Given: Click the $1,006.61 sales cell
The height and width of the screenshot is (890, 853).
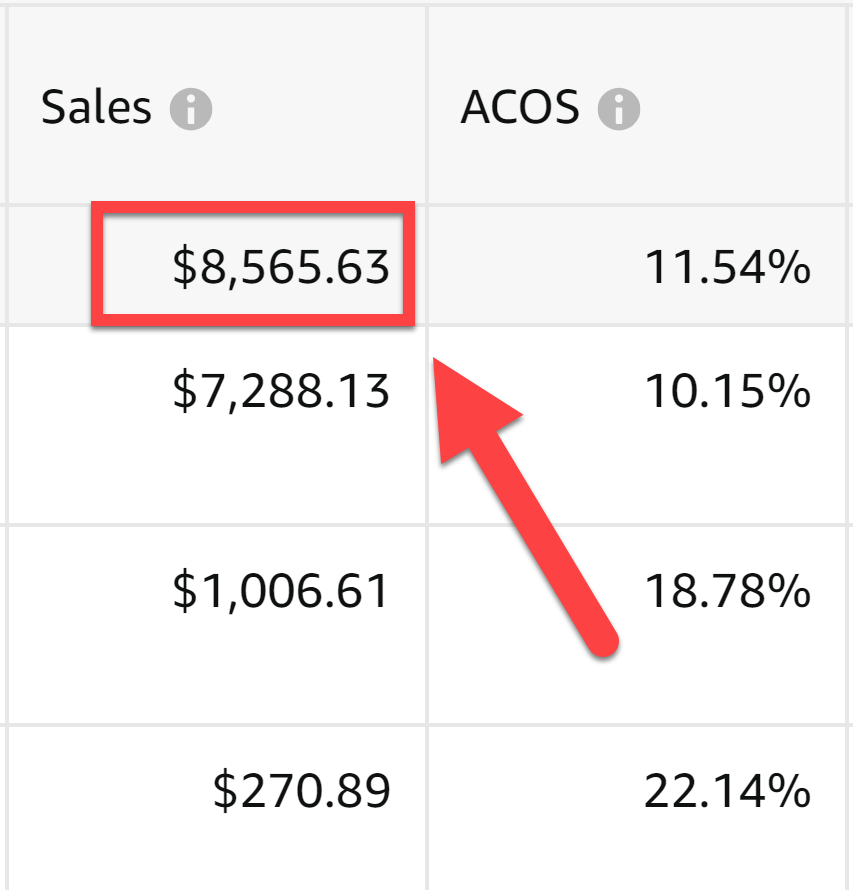Looking at the screenshot, I should pos(281,592).
